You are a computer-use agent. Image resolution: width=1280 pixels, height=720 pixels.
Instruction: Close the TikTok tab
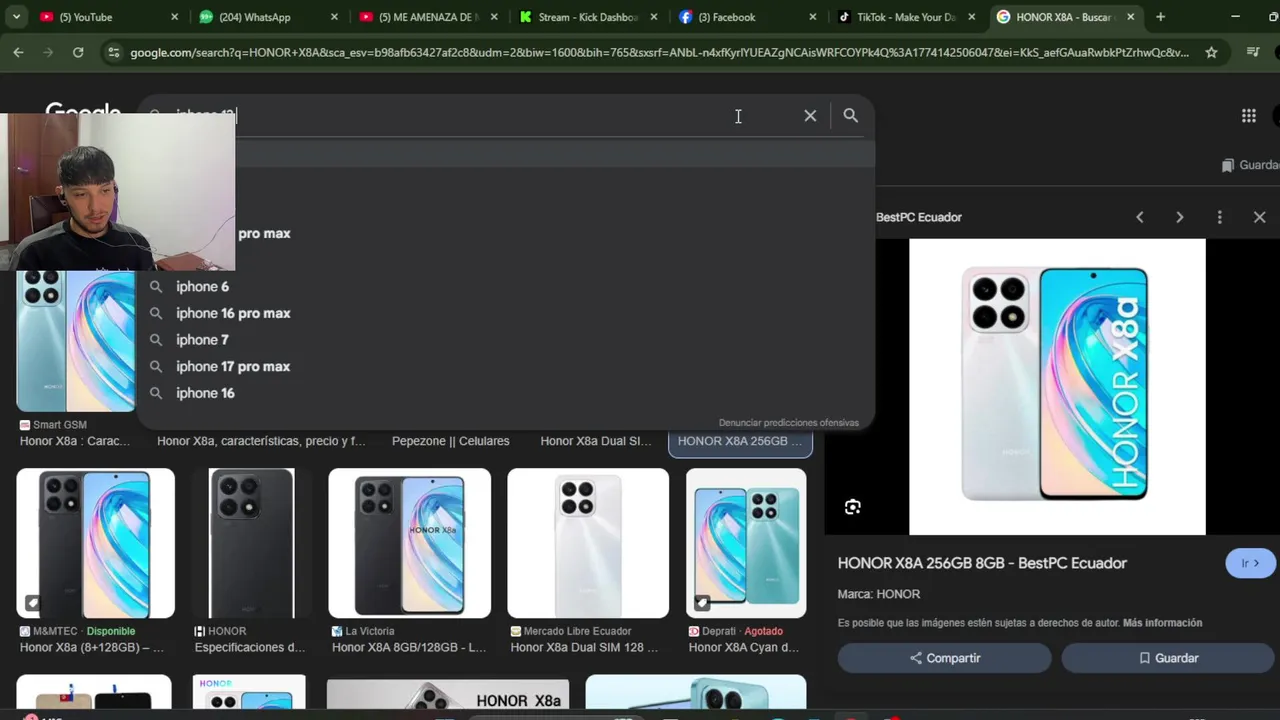[971, 17]
